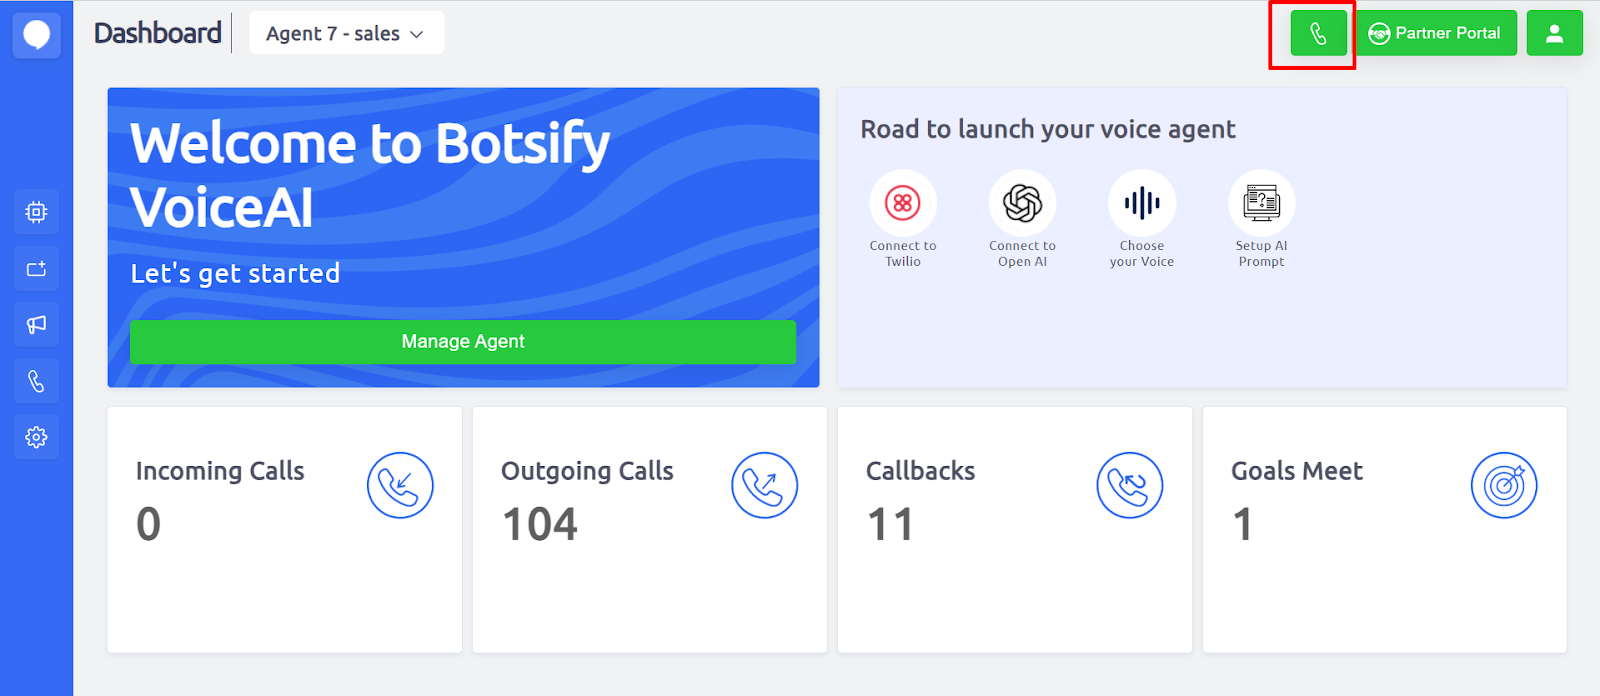1600x696 pixels.
Task: Click the add-folder icon in sidebar
Action: [x=37, y=268]
